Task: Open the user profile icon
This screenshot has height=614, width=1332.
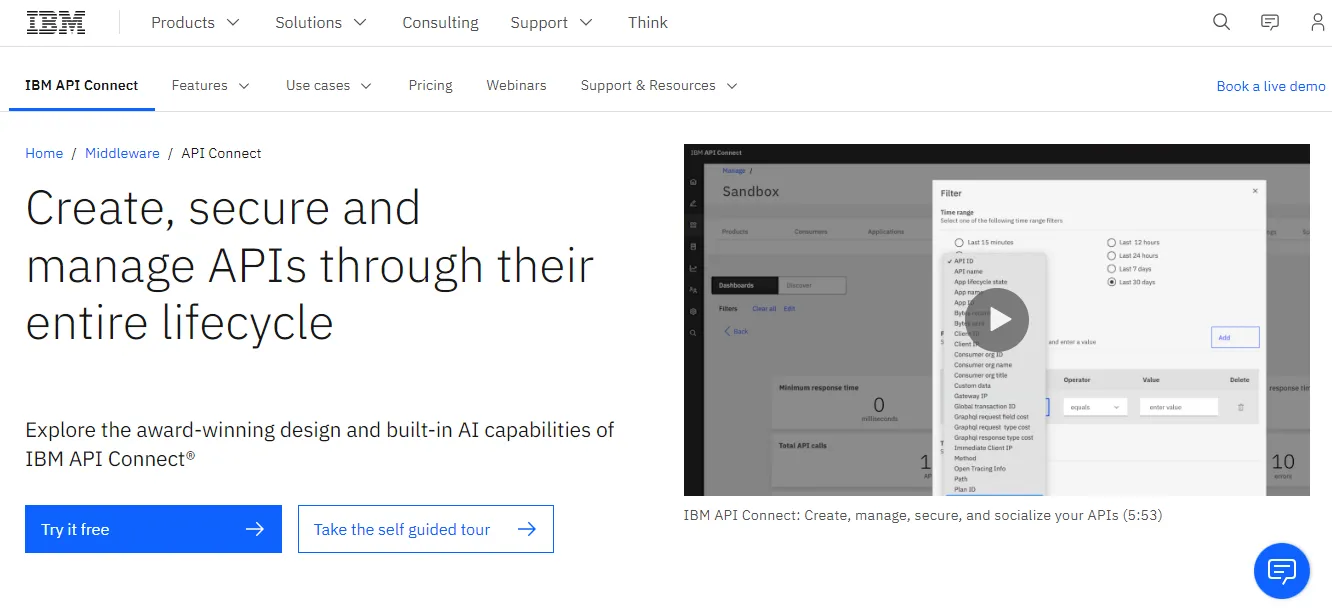Action: pos(1318,22)
